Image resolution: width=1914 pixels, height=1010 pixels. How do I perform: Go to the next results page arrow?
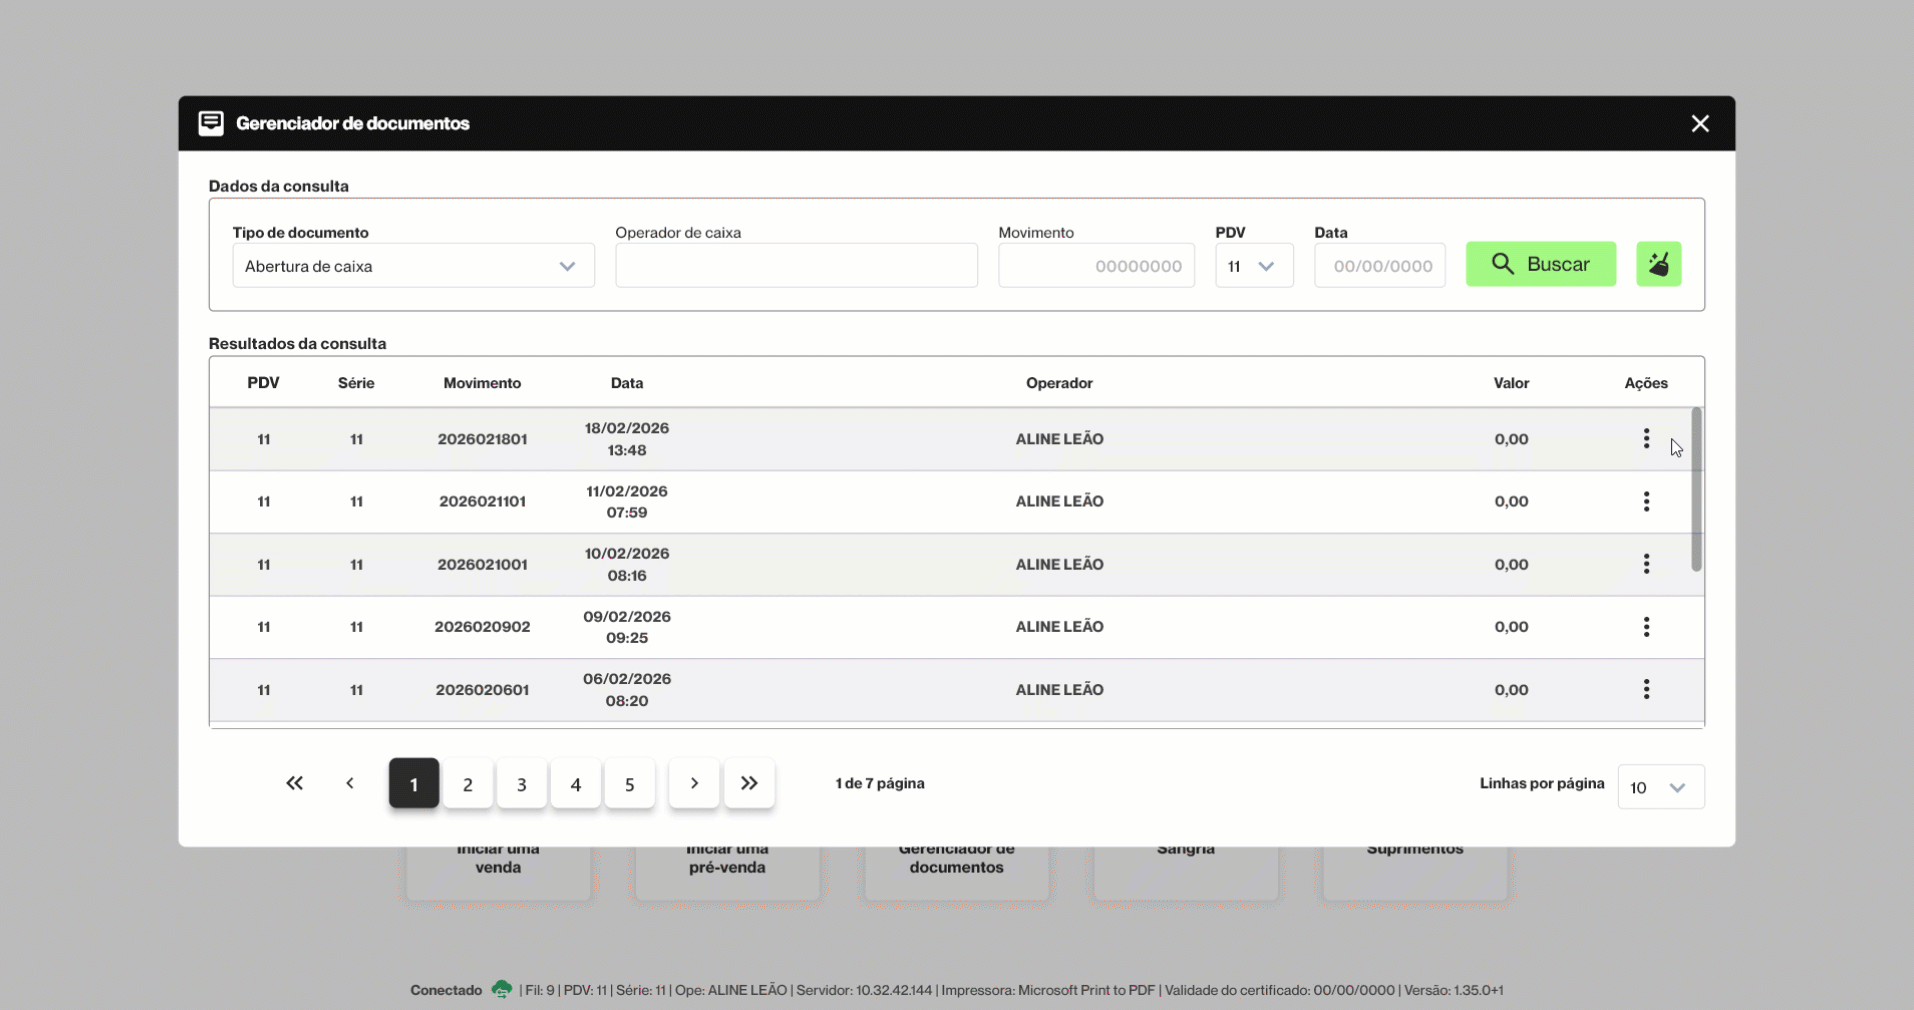694,784
